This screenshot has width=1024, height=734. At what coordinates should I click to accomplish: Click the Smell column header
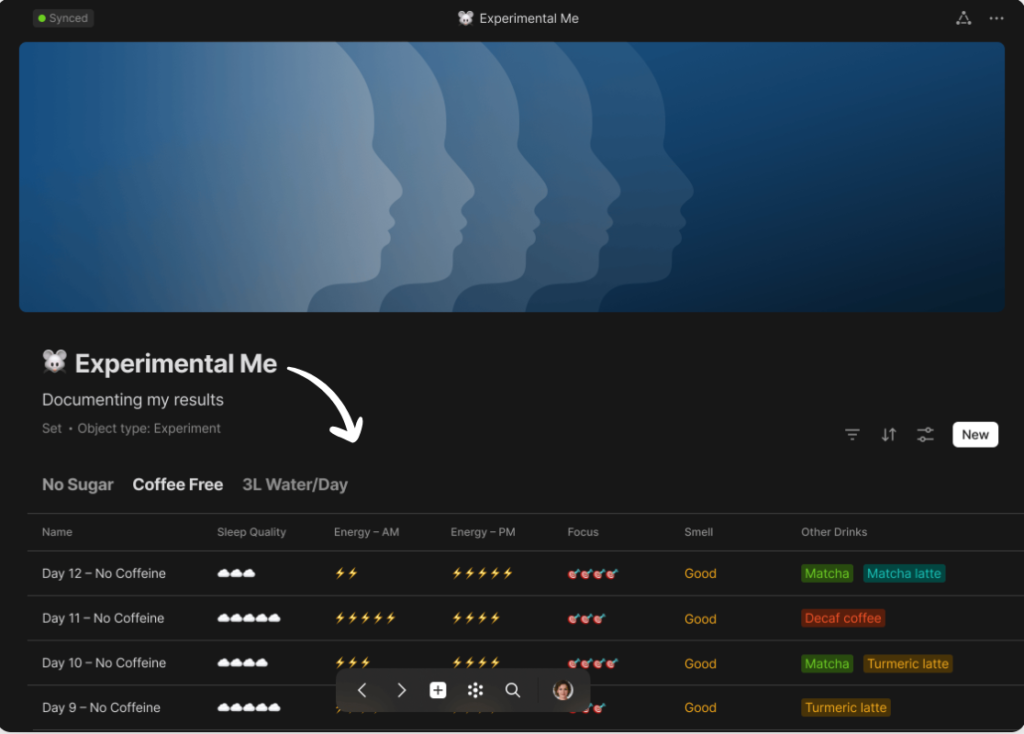point(698,532)
